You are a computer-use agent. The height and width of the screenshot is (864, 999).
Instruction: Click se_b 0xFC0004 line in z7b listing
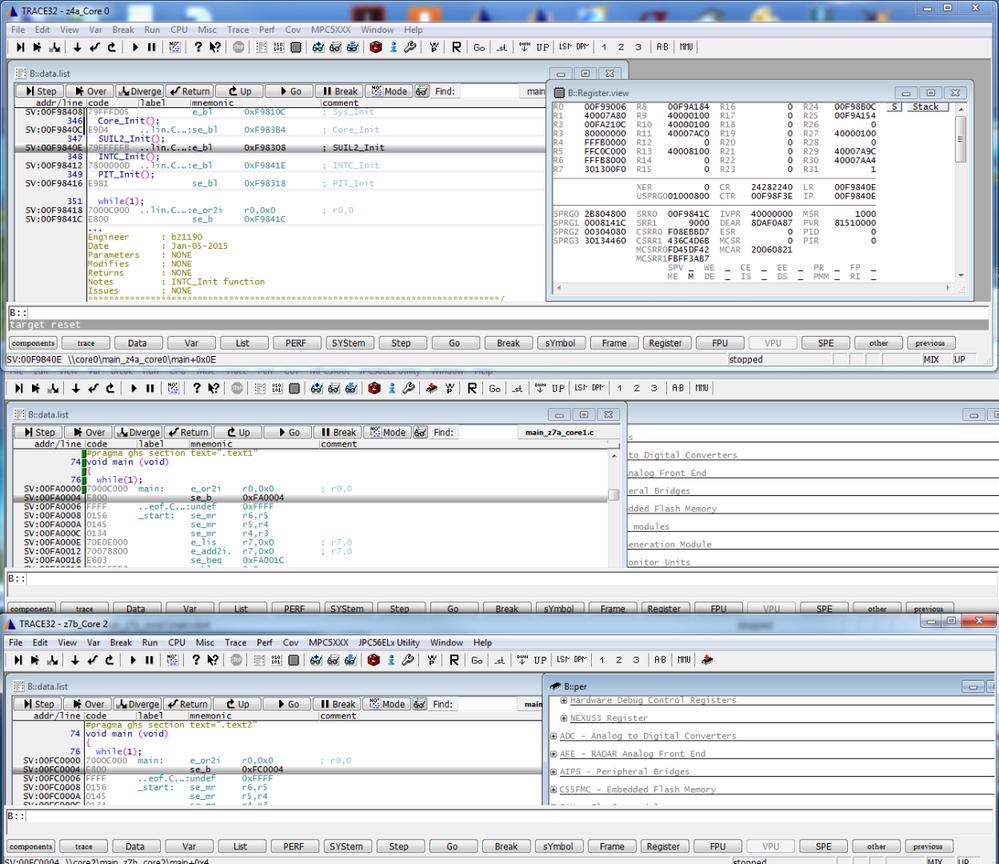pos(277,769)
